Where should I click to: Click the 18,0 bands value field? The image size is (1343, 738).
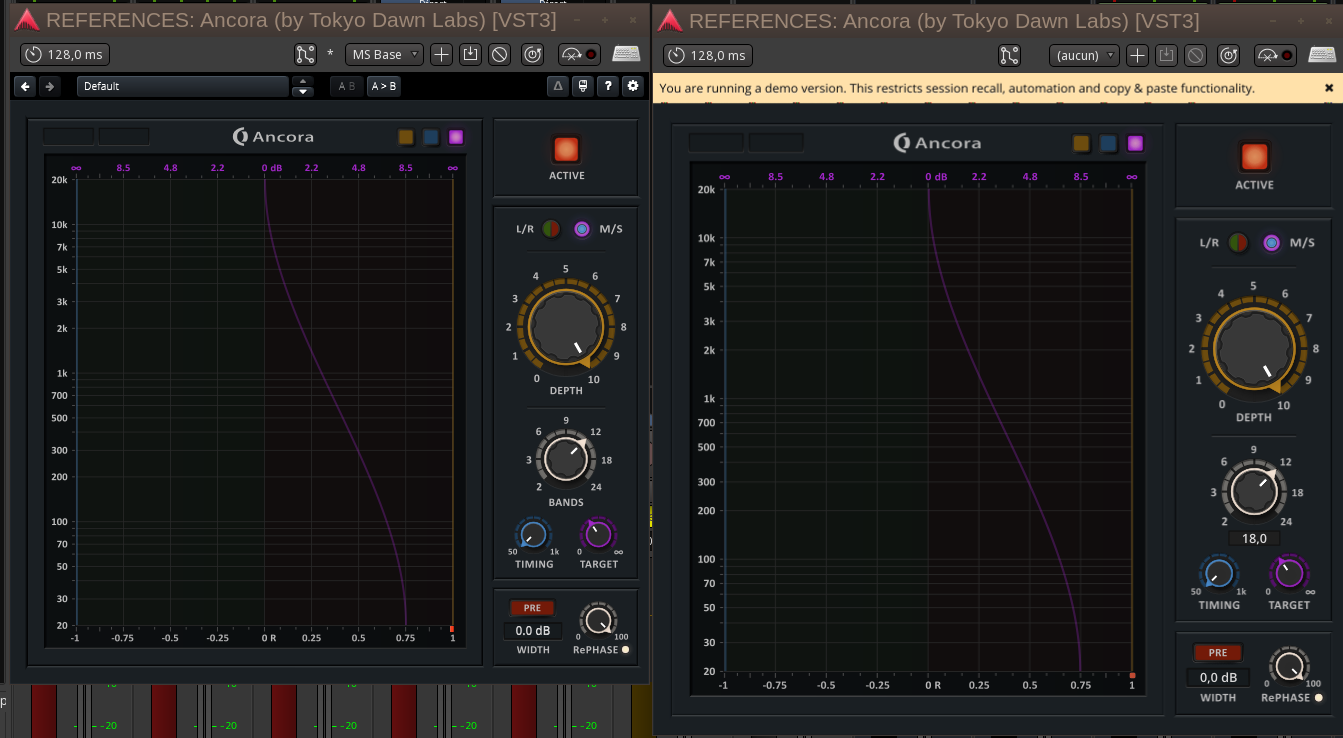pyautogui.click(x=1254, y=538)
